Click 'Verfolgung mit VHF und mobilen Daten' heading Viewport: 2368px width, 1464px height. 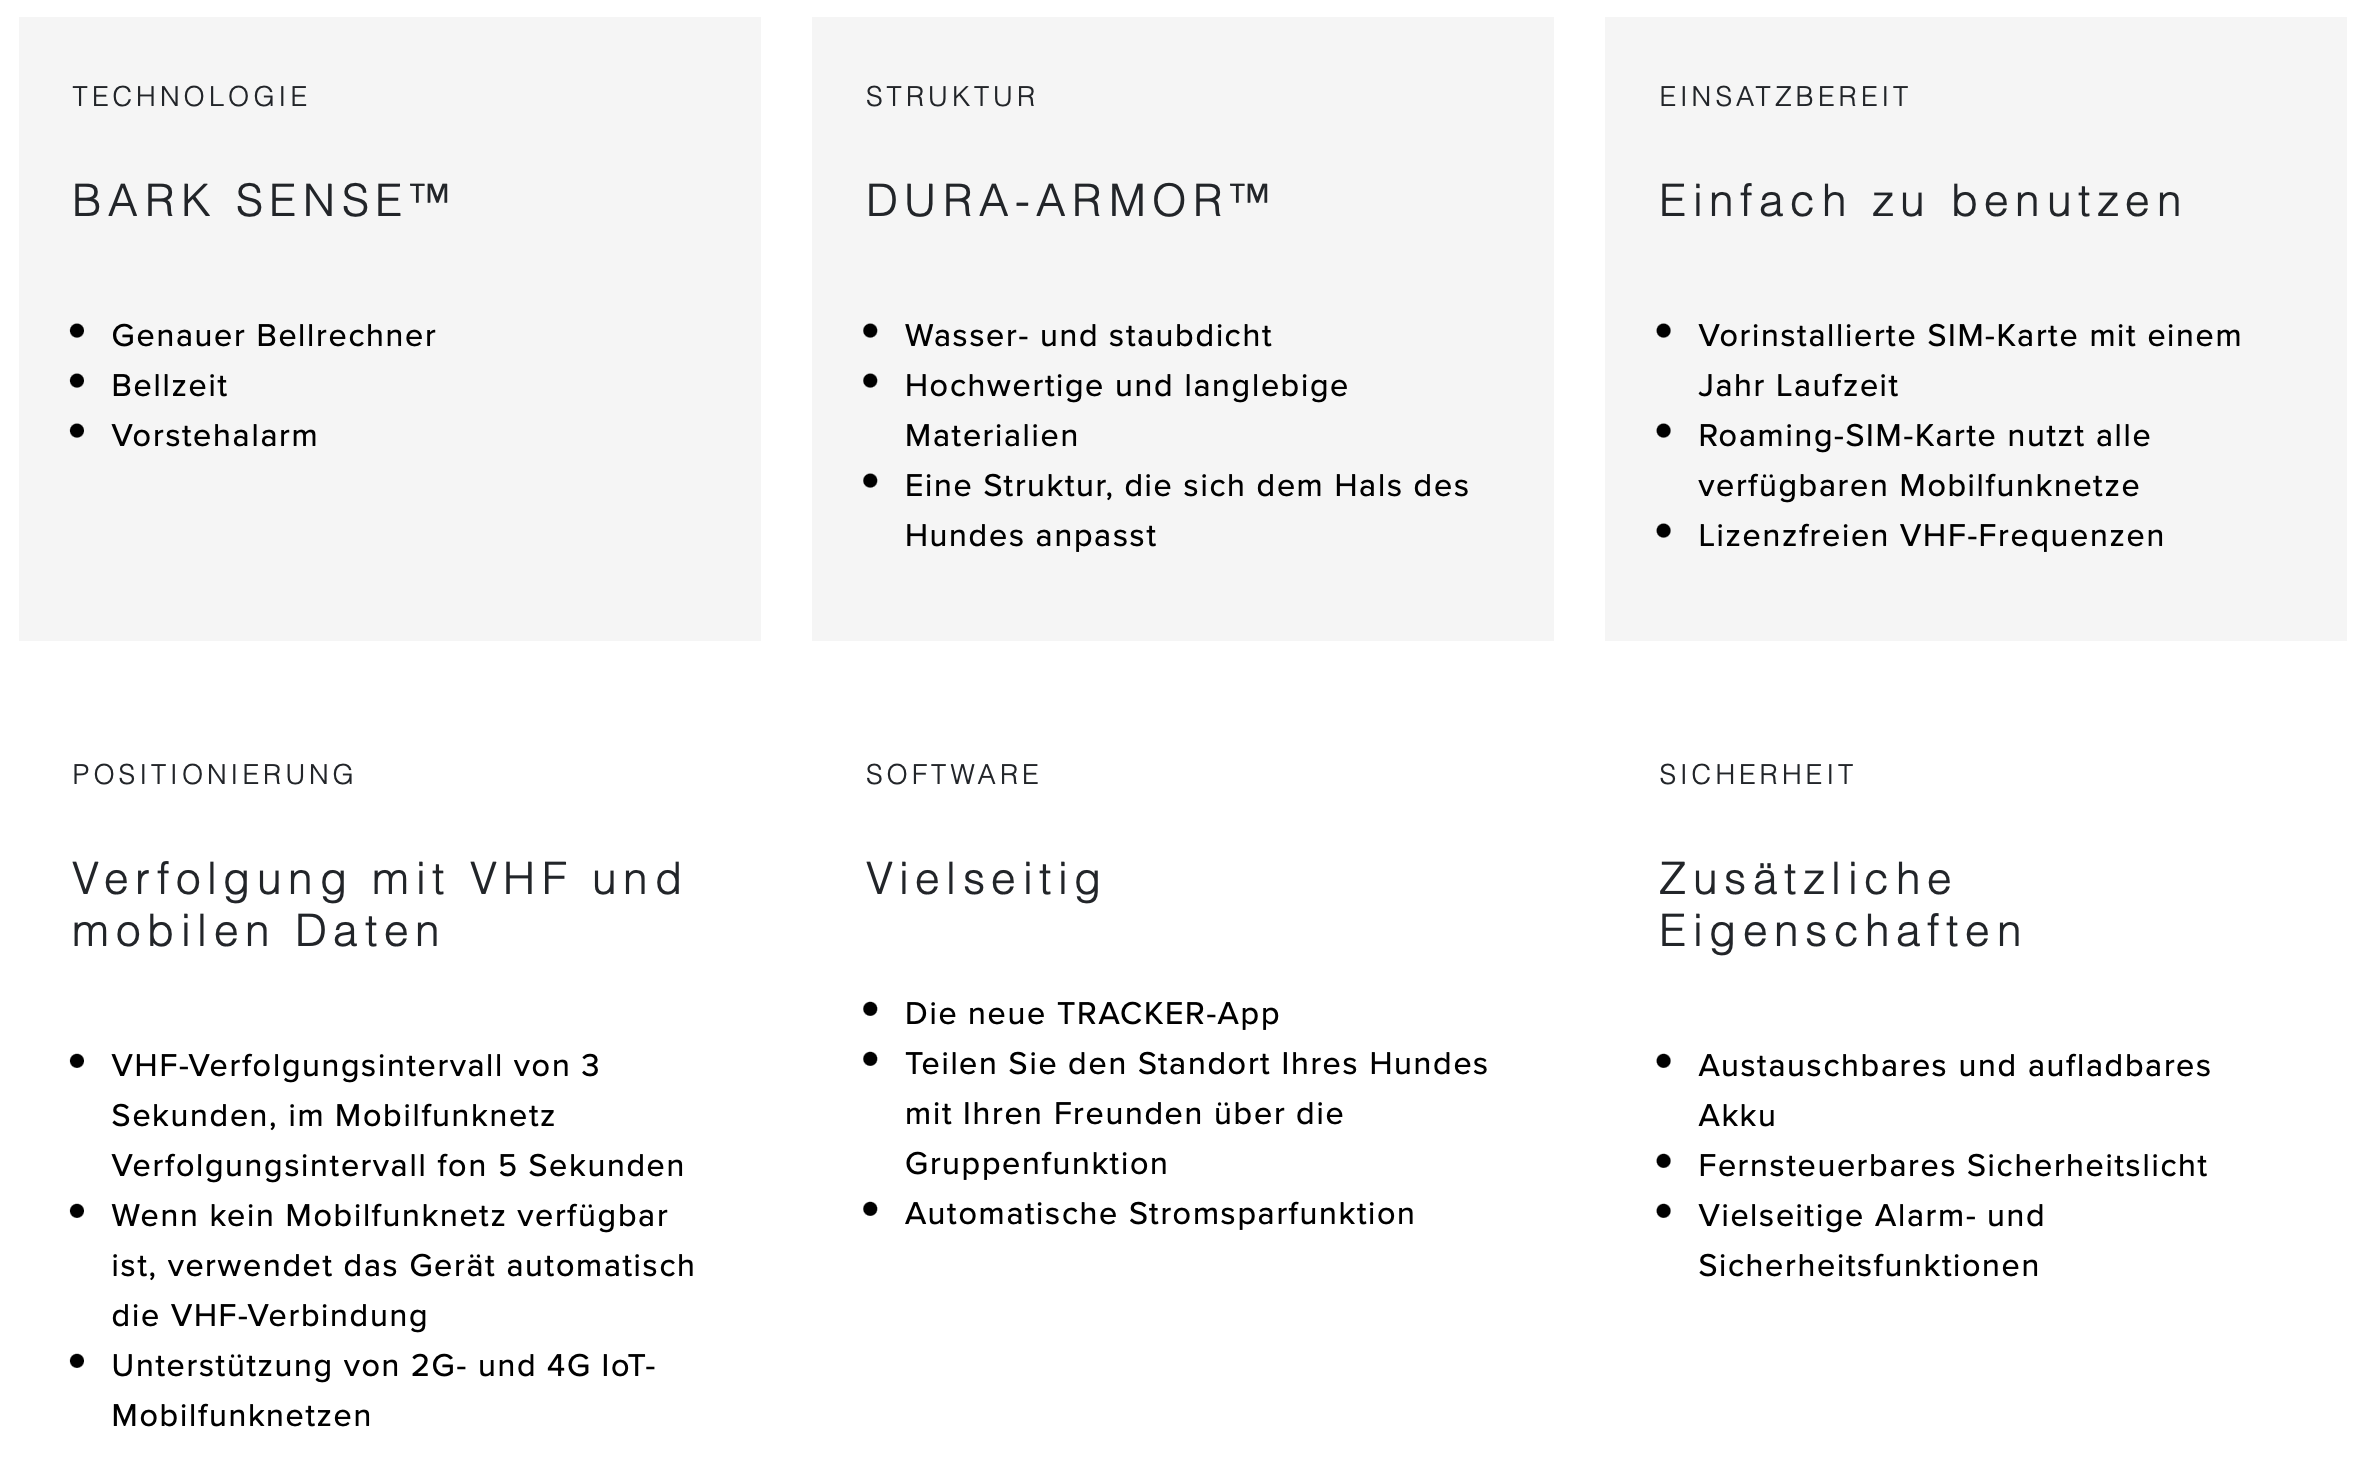coord(378,905)
